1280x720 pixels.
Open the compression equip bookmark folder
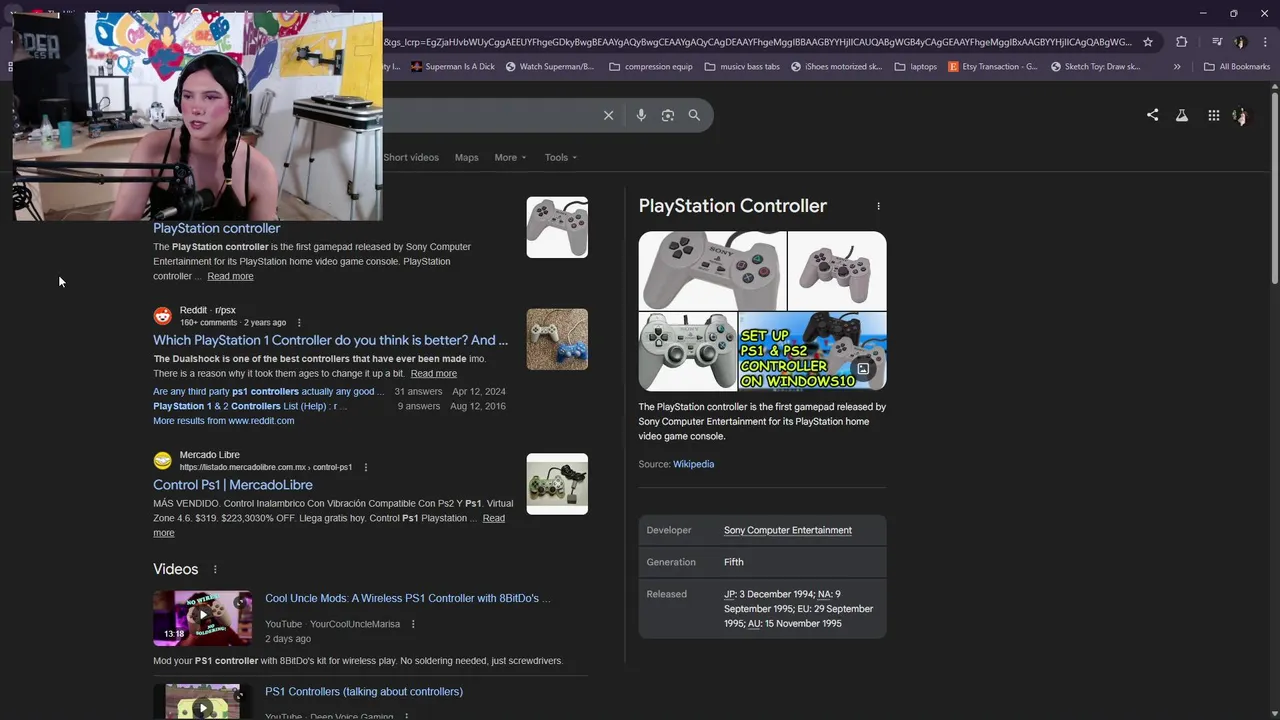point(650,67)
